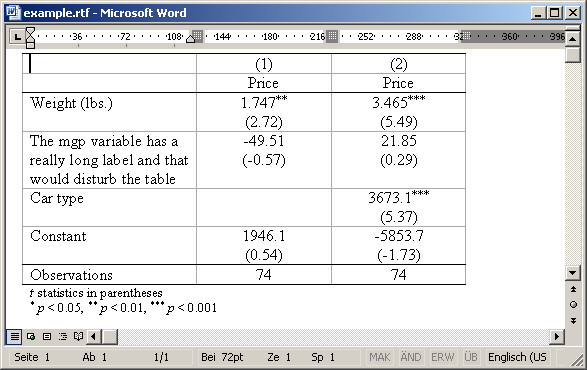The image size is (587, 370).
Task: Click the (1) column header cell
Action: click(x=264, y=64)
